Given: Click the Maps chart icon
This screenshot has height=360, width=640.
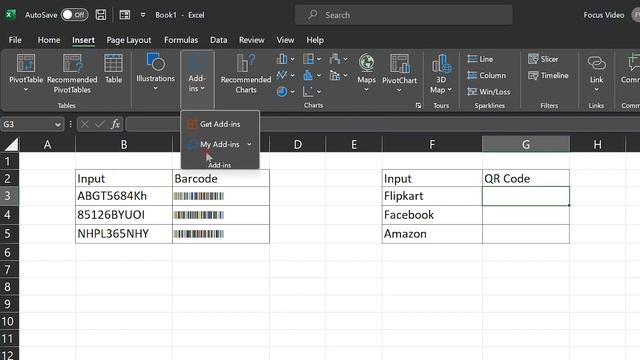Looking at the screenshot, I should point(367,64).
